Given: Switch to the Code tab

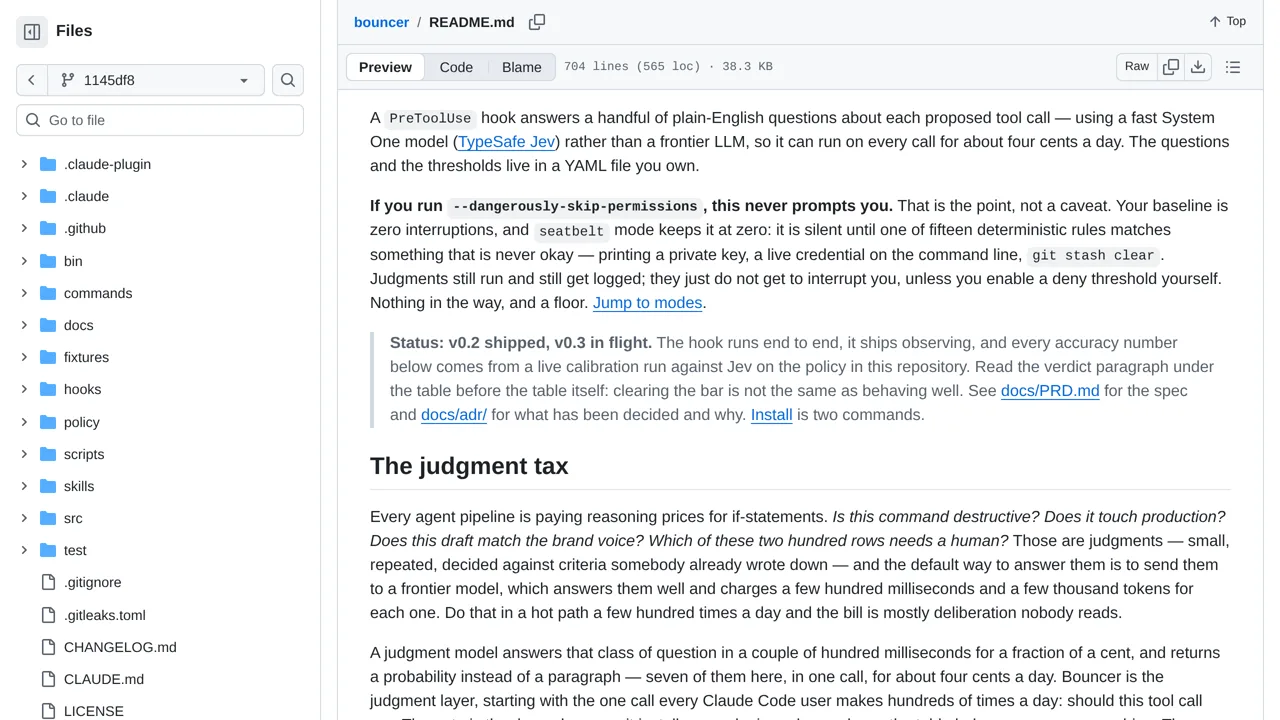Looking at the screenshot, I should [456, 67].
